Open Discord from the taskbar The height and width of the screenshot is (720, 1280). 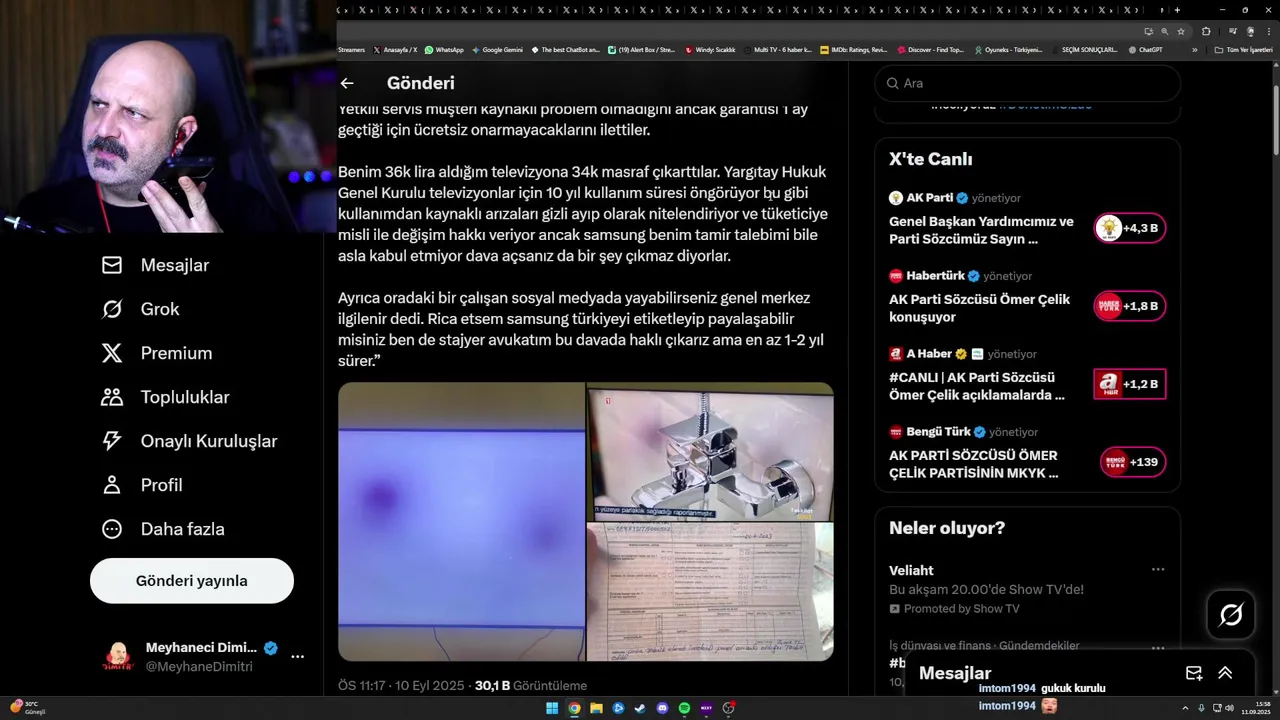click(662, 708)
